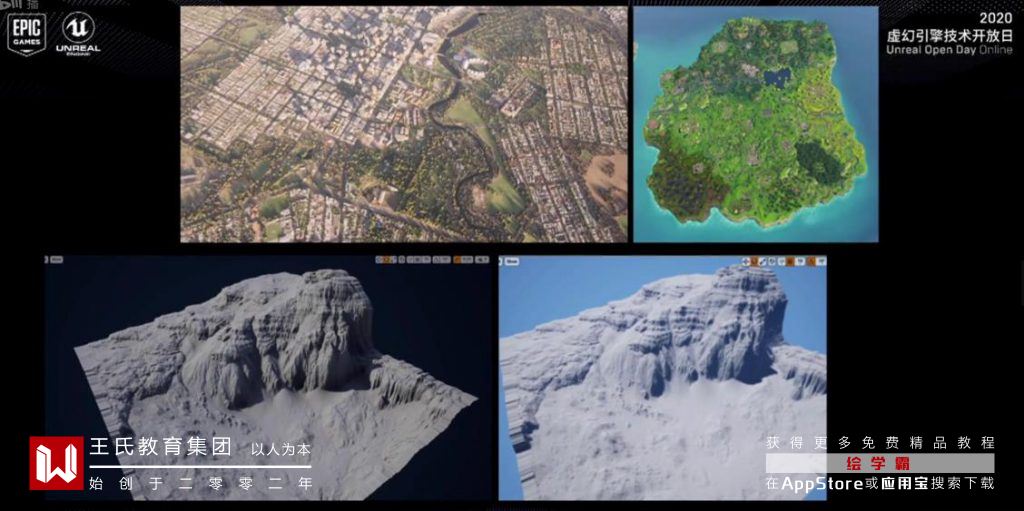Open view mode button in right terrain viewport

tap(511, 261)
